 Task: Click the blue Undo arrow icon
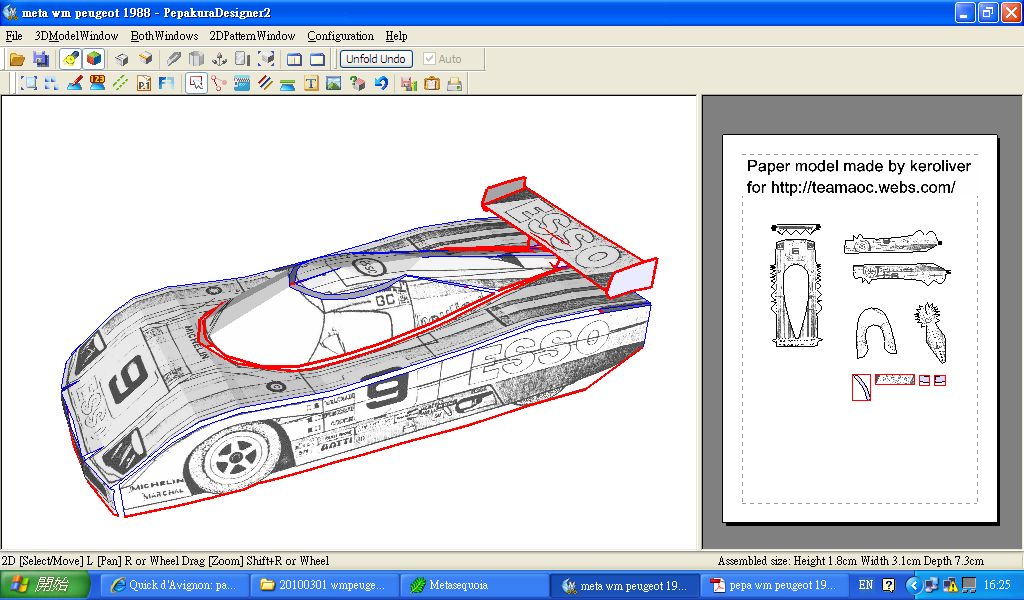pyautogui.click(x=381, y=84)
